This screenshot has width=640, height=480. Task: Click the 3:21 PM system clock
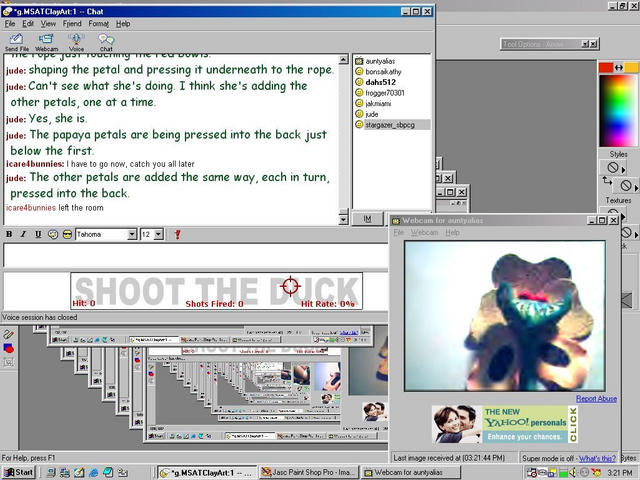tap(620, 473)
